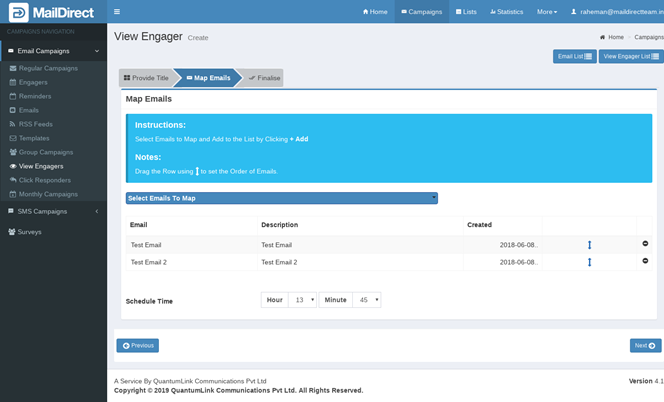Open RSS Feeds in sidebar
Image resolution: width=664 pixels, height=402 pixels.
[39, 123]
